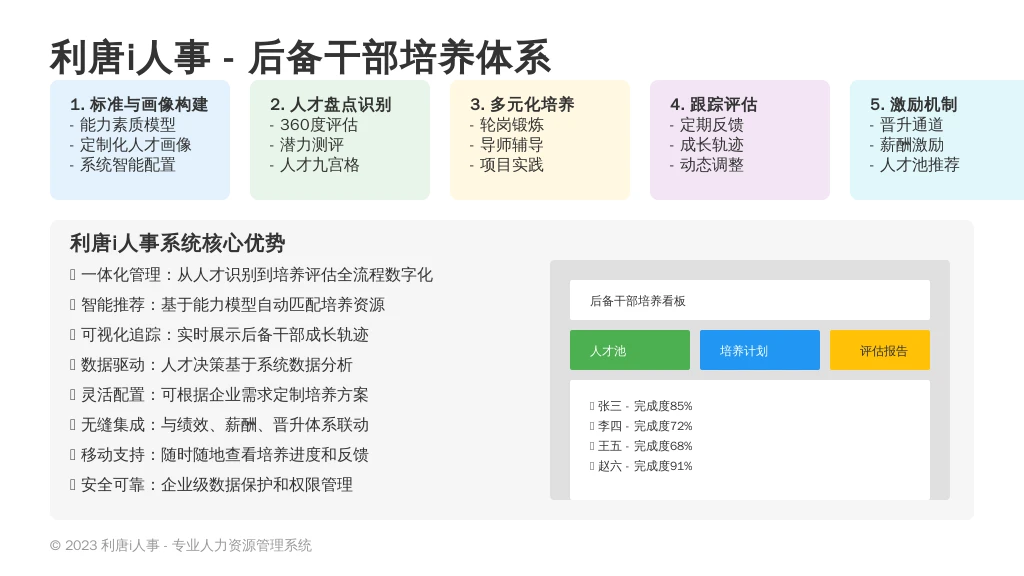Click the 一体化管理 bullet item
This screenshot has height=576, width=1024.
click(x=251, y=275)
